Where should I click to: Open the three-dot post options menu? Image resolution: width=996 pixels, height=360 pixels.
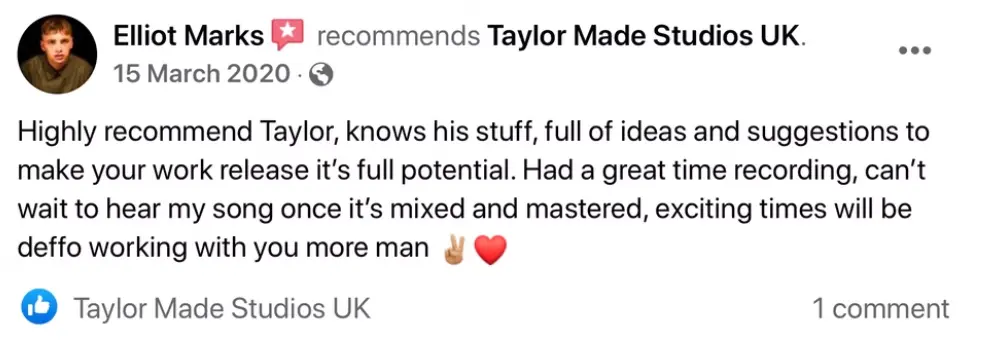click(915, 50)
